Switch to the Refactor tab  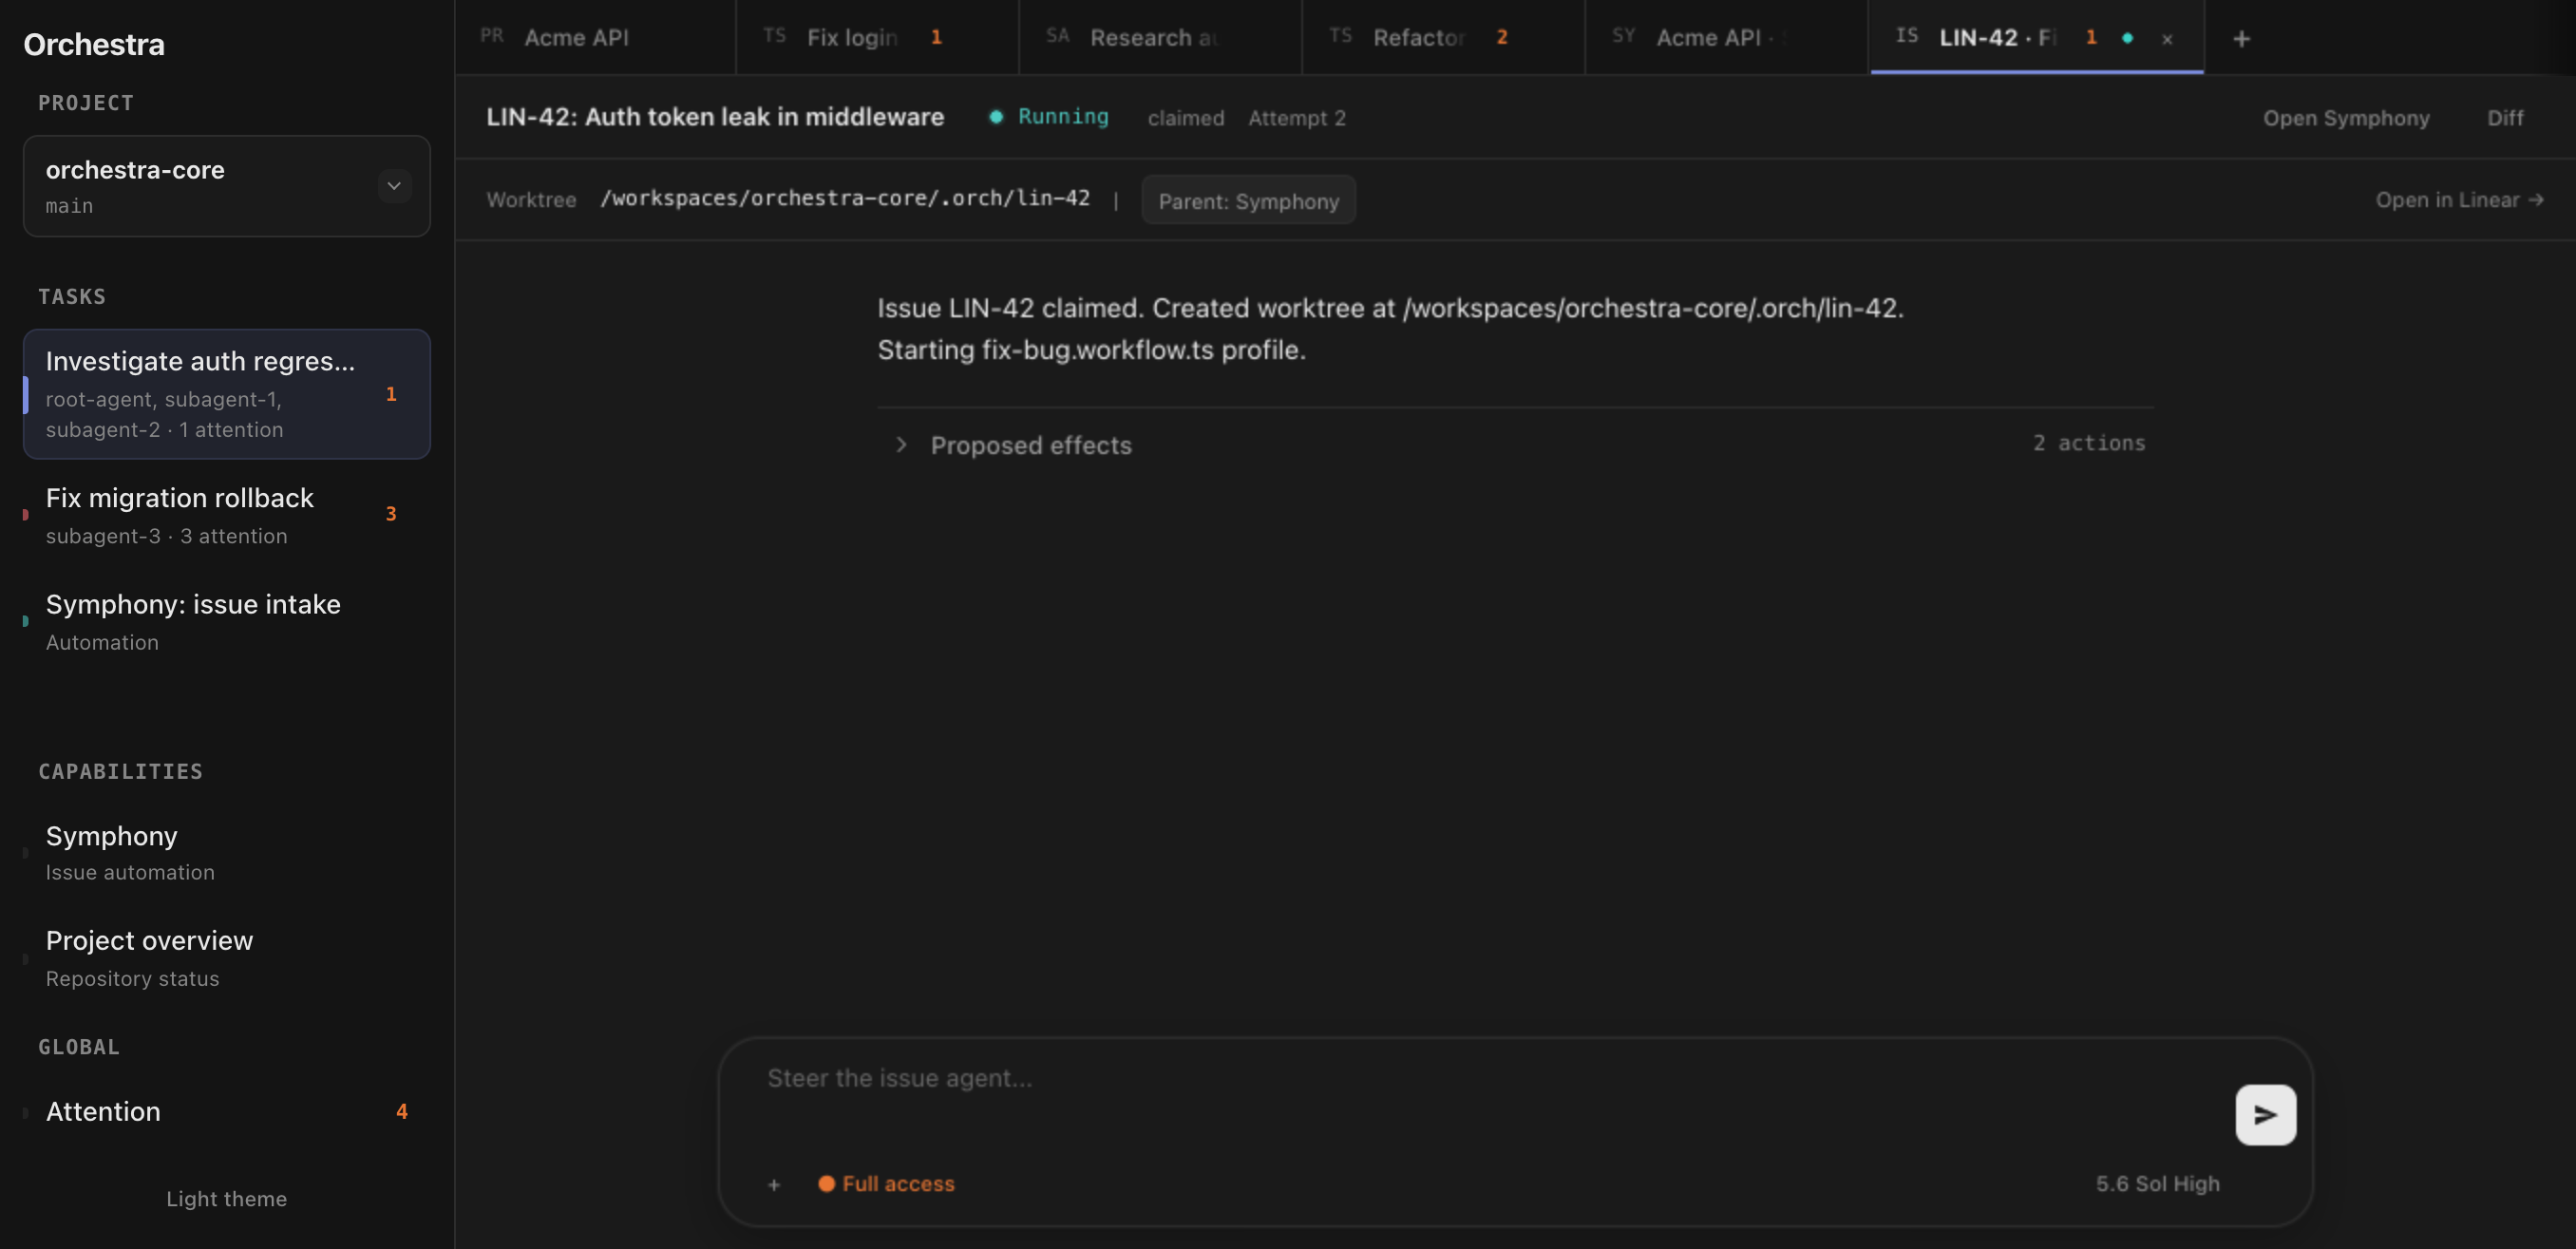click(1443, 37)
